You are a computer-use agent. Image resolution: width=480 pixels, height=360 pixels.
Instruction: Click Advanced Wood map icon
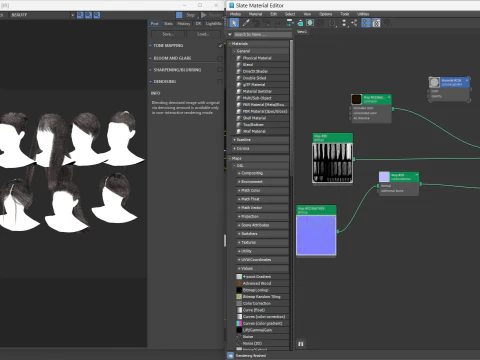pyautogui.click(x=239, y=283)
